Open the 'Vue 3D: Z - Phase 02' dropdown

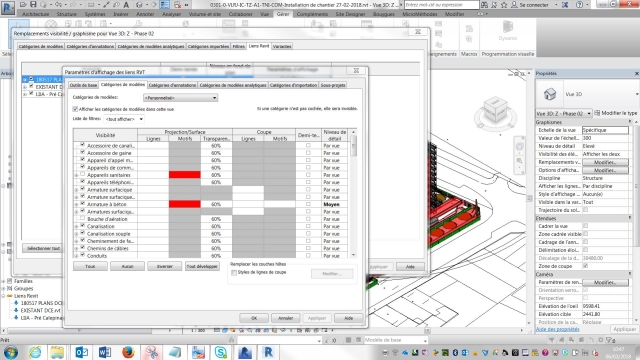click(x=564, y=113)
